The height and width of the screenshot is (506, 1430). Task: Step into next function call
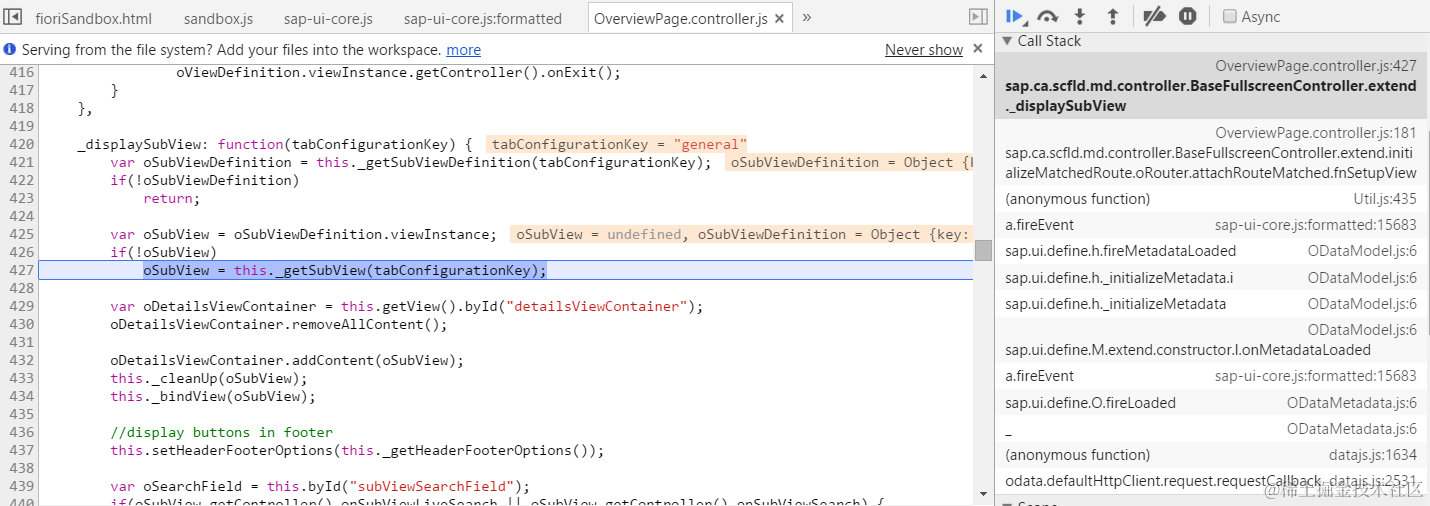tap(1080, 16)
